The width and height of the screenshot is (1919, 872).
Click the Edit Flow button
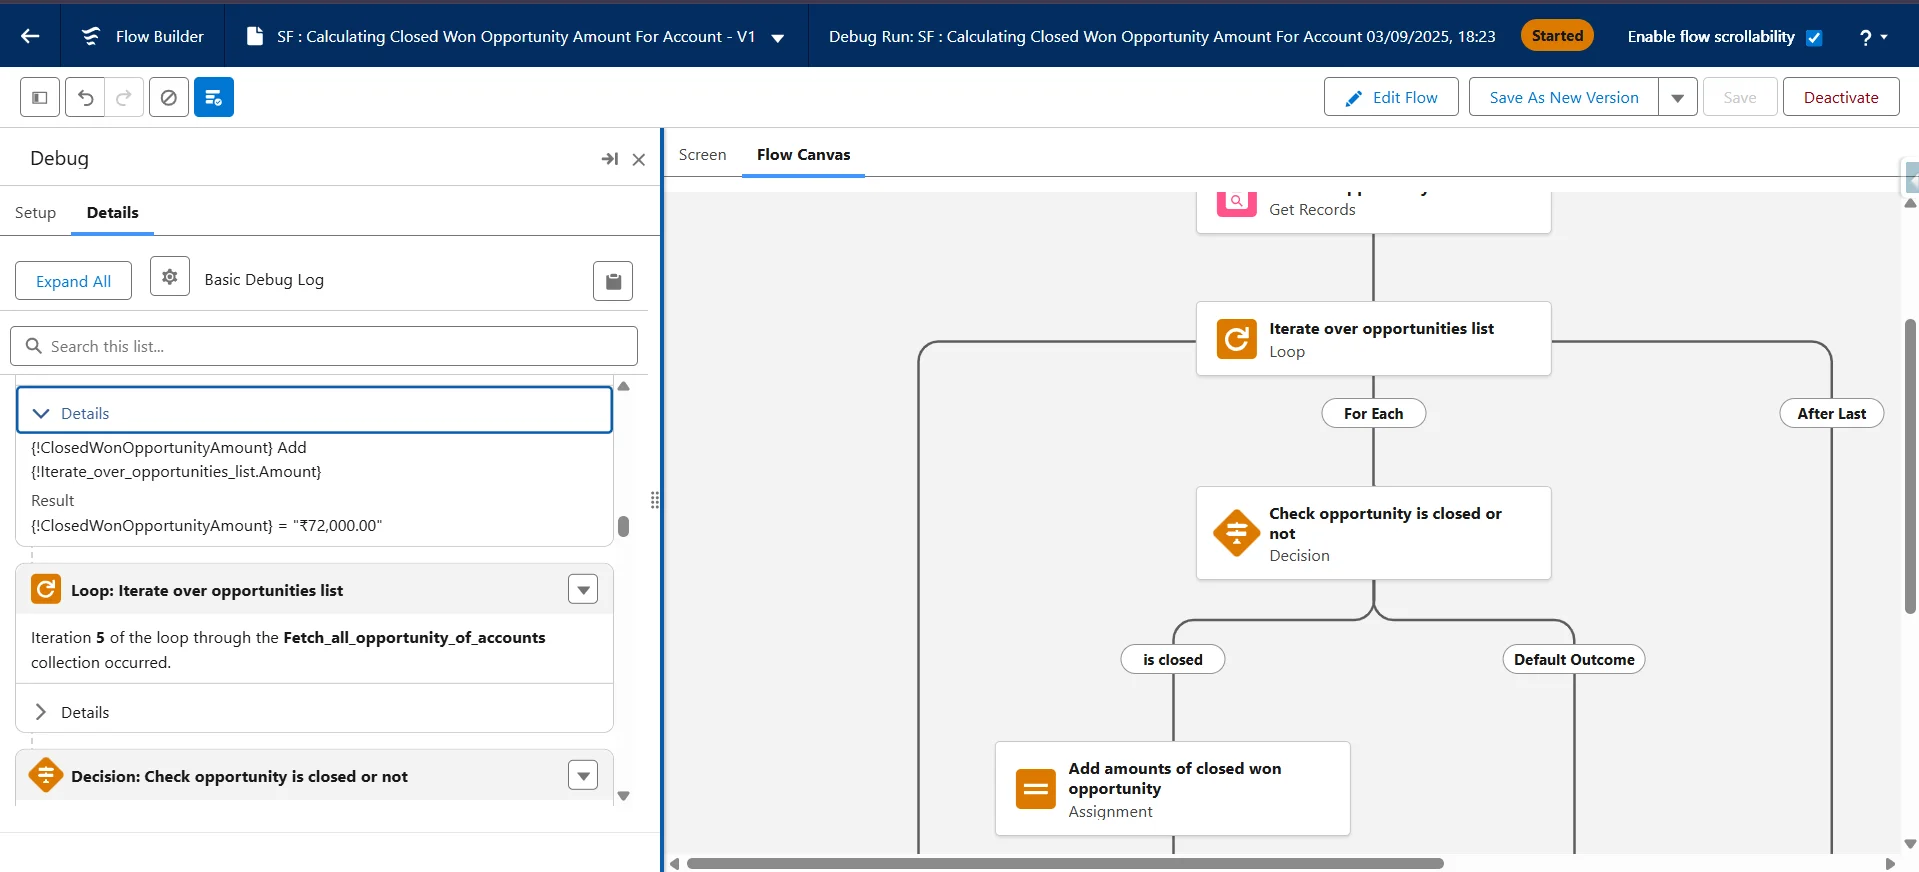[x=1391, y=97]
